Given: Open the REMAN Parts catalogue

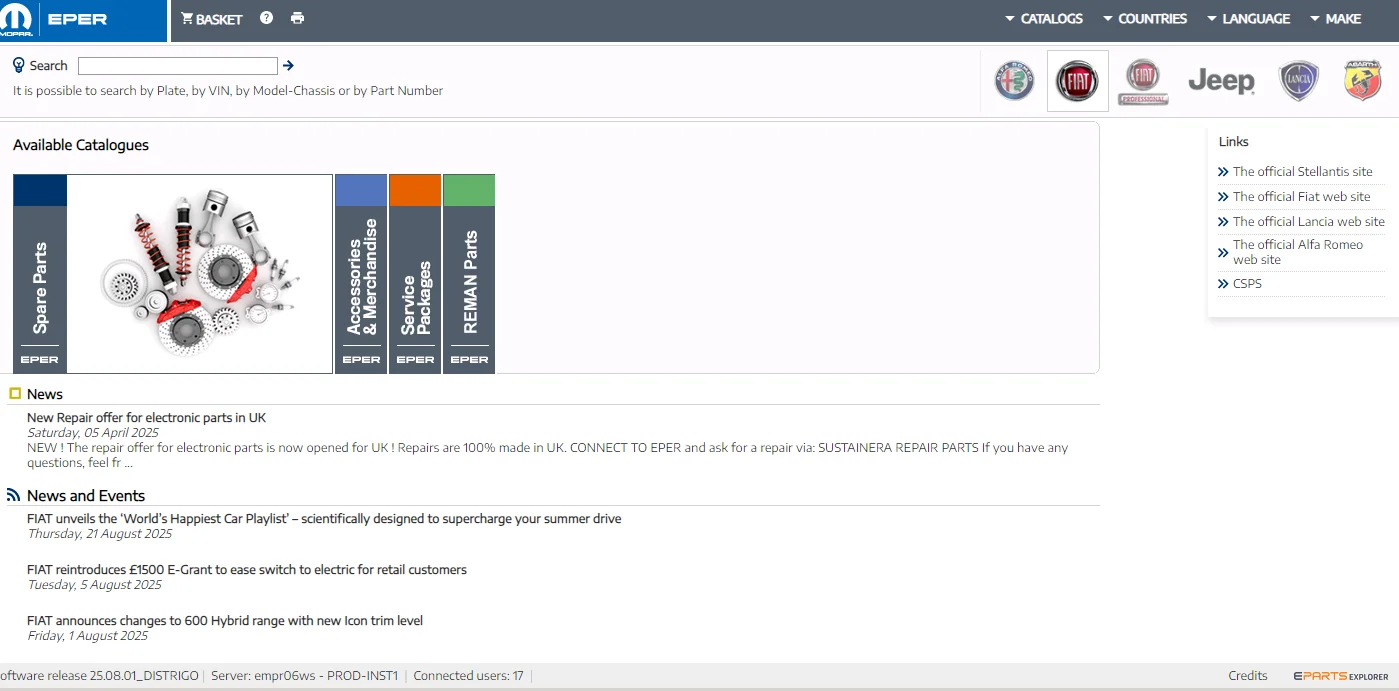Looking at the screenshot, I should pos(469,274).
